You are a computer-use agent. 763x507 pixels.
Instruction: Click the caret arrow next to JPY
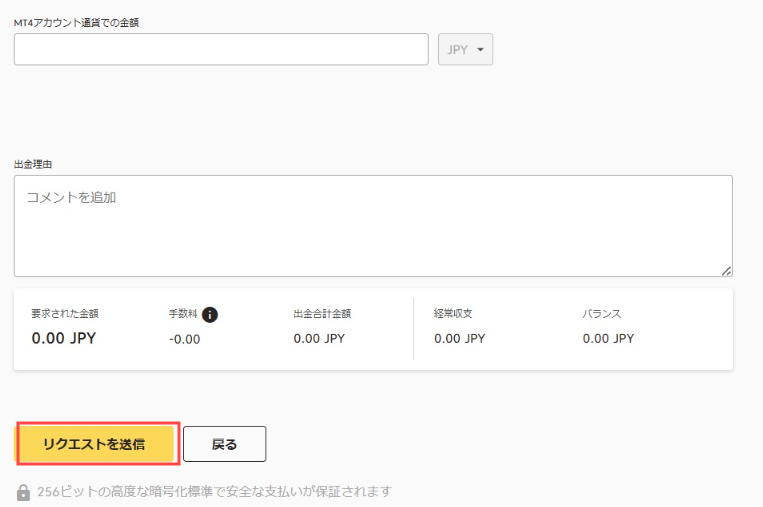click(x=480, y=49)
